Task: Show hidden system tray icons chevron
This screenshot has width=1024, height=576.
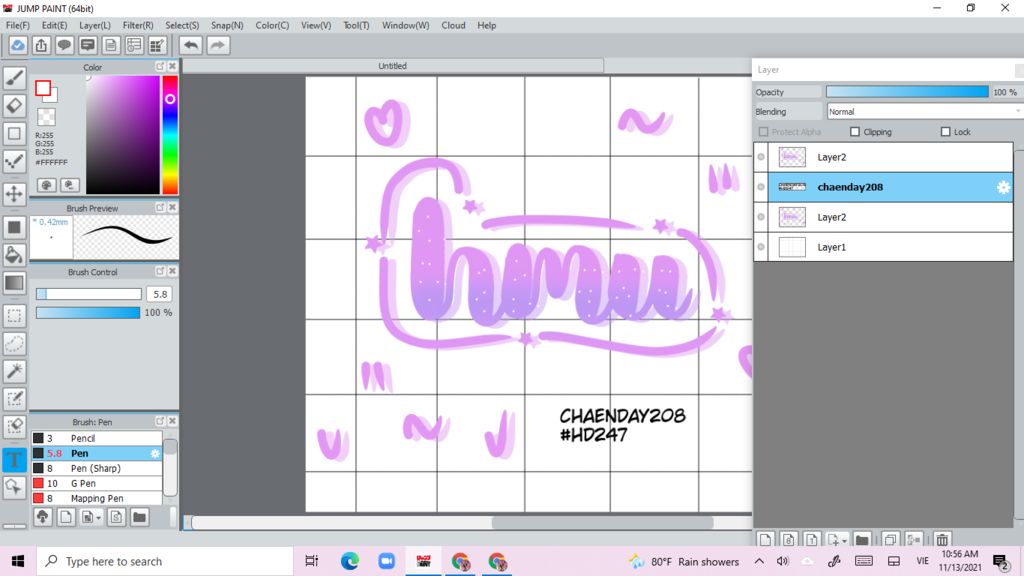Action: coord(759,561)
